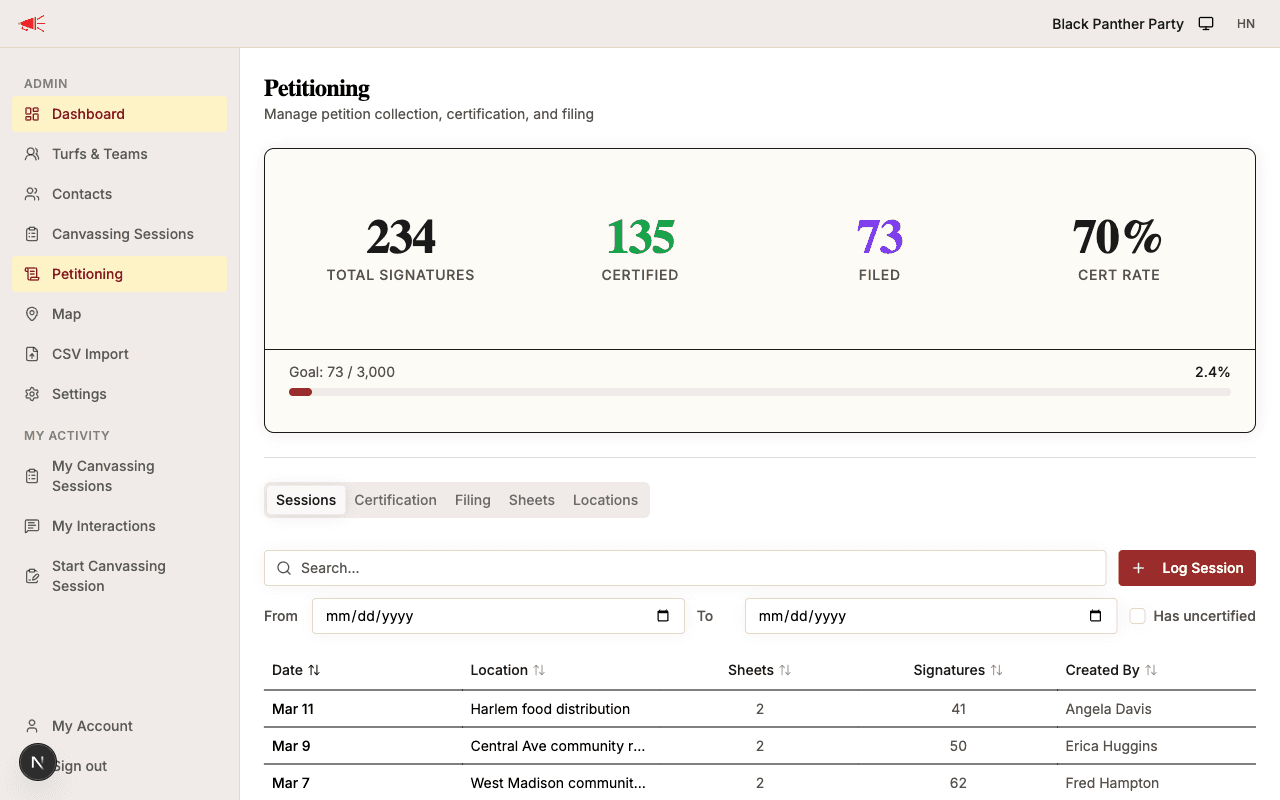Enable the Has uncertified checkbox
The image size is (1280, 800).
point(1137,616)
